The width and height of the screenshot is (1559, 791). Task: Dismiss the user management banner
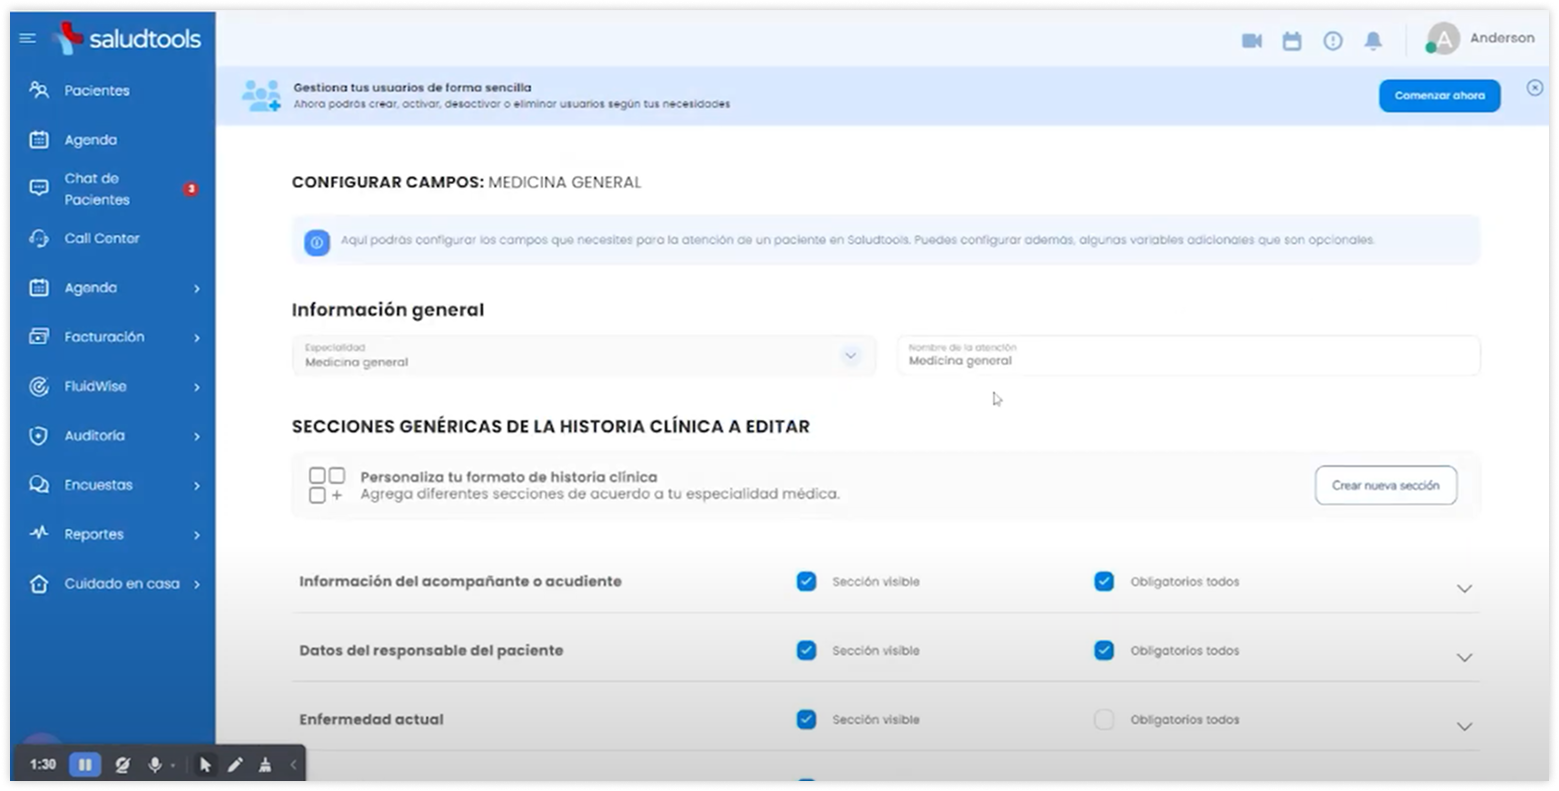pos(1535,88)
